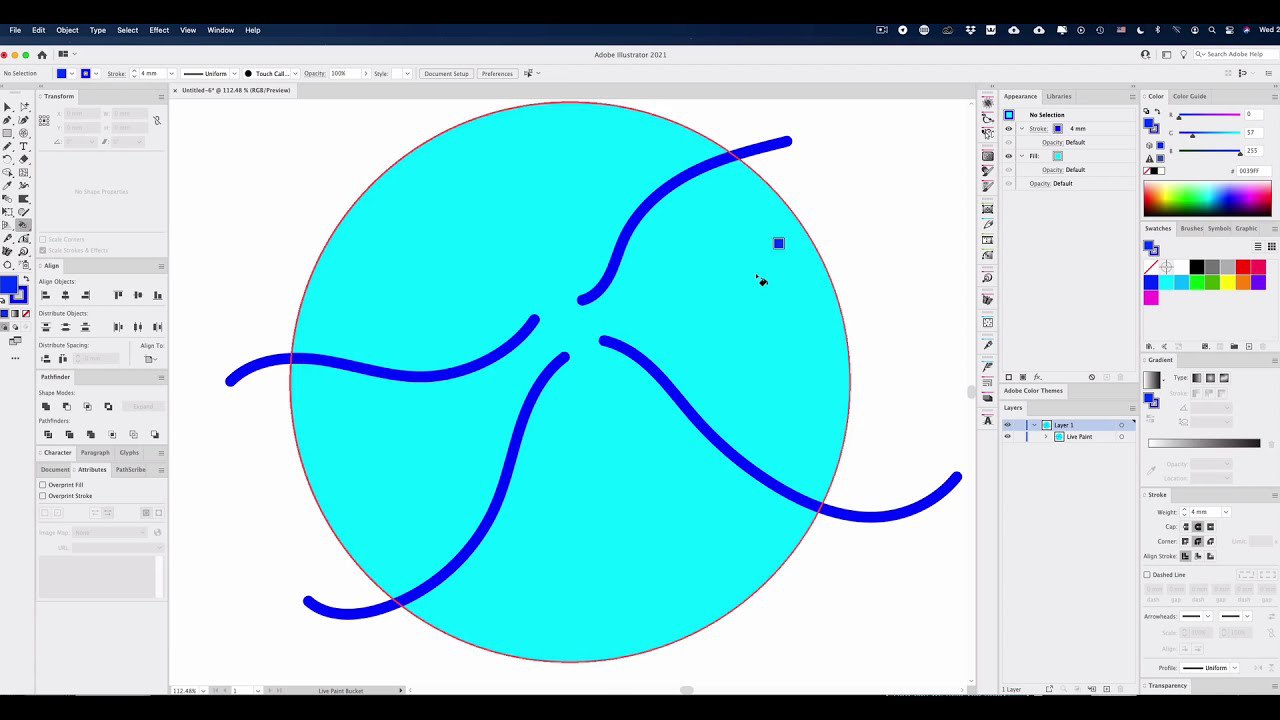Set the stroke corner to round join
Image resolution: width=1280 pixels, height=720 pixels.
tap(1198, 541)
